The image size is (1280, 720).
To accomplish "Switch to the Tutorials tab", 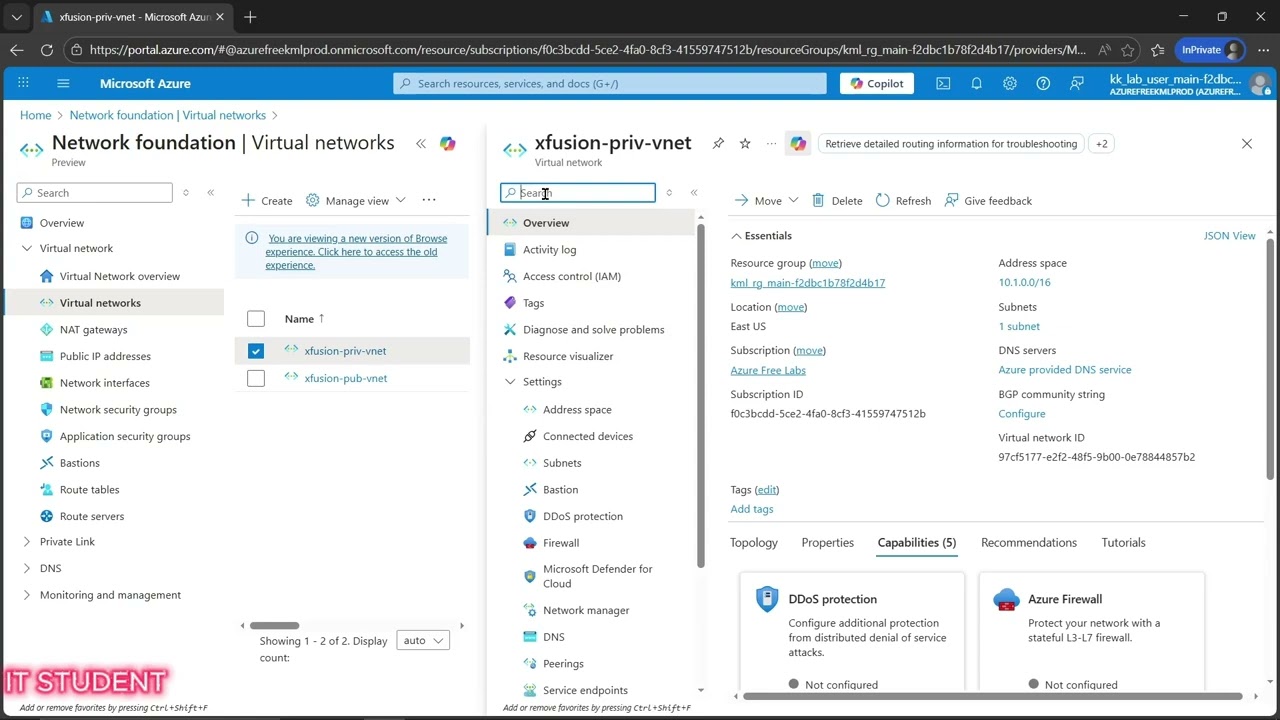I will [x=1124, y=543].
